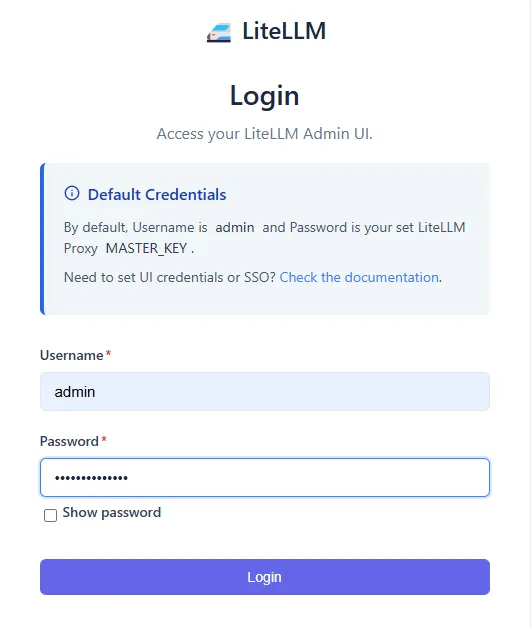Click the Login page heading
The width and height of the screenshot is (531, 629).
(x=265, y=96)
